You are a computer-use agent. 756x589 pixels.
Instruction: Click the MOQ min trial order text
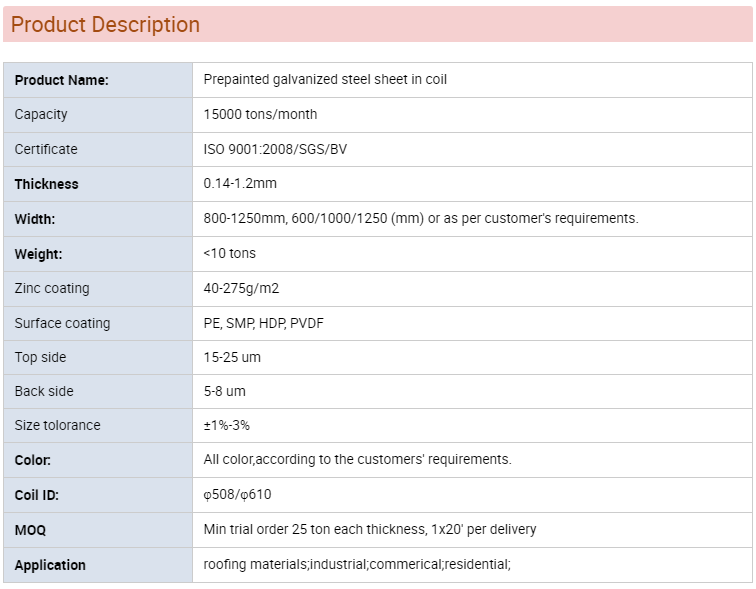tap(370, 529)
